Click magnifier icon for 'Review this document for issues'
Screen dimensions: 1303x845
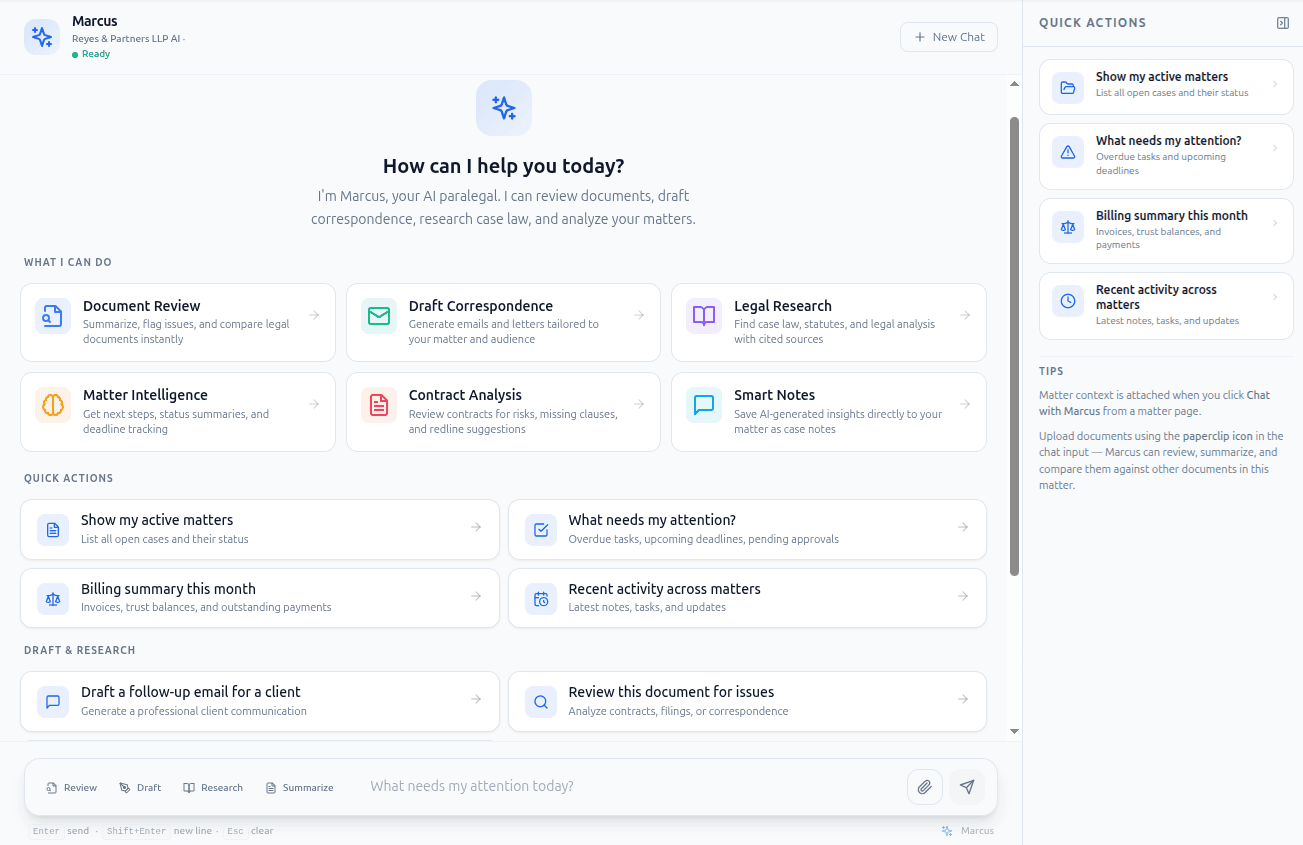click(x=541, y=701)
